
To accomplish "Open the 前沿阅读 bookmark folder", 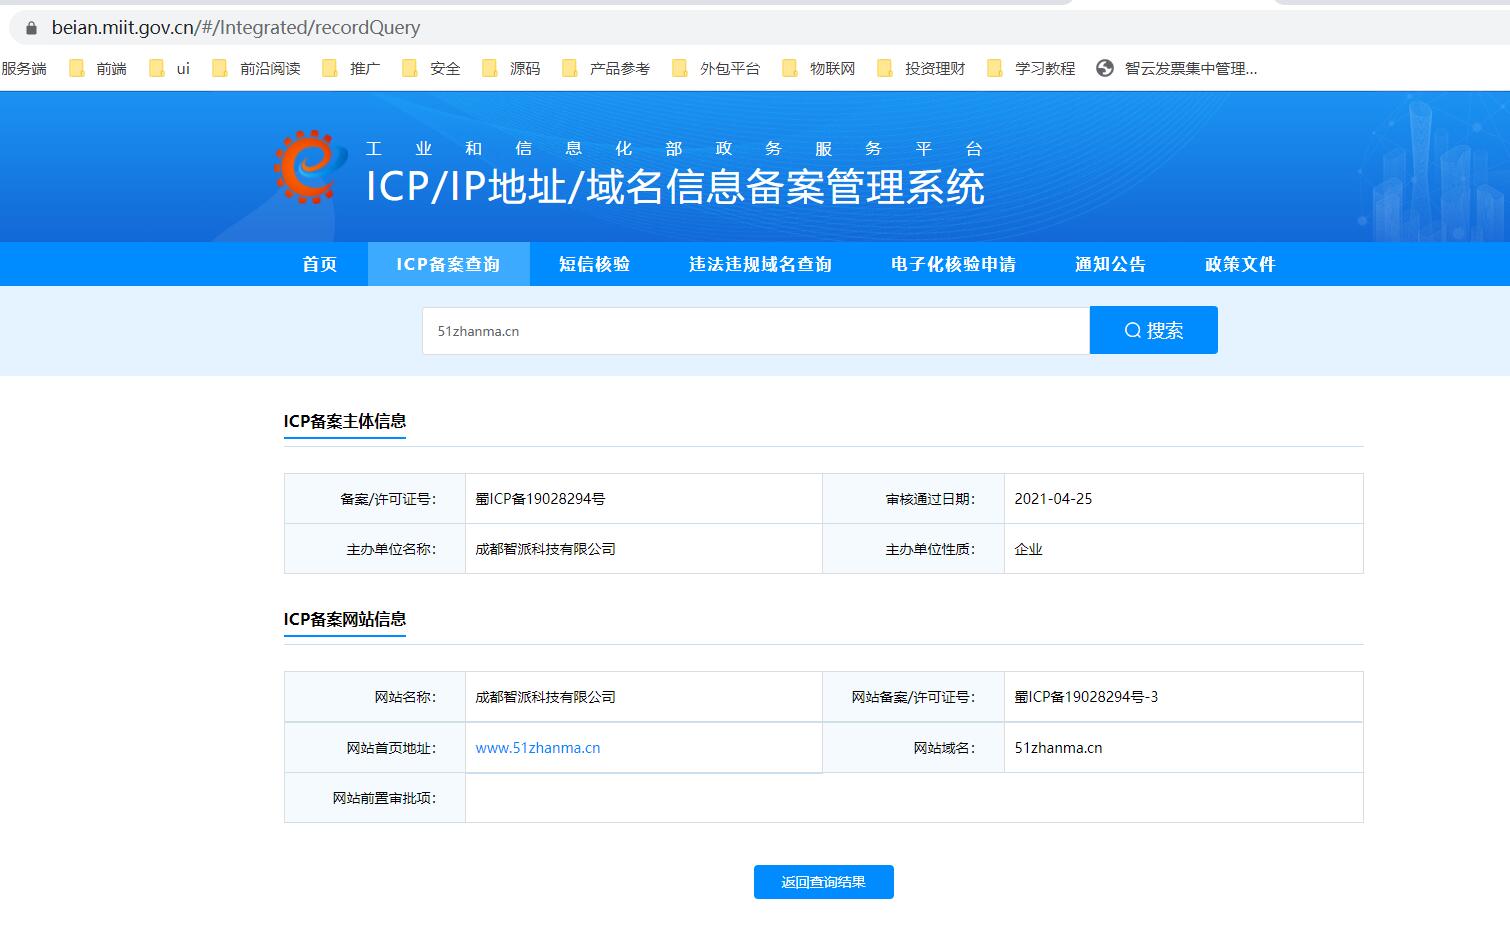I will click(x=256, y=68).
